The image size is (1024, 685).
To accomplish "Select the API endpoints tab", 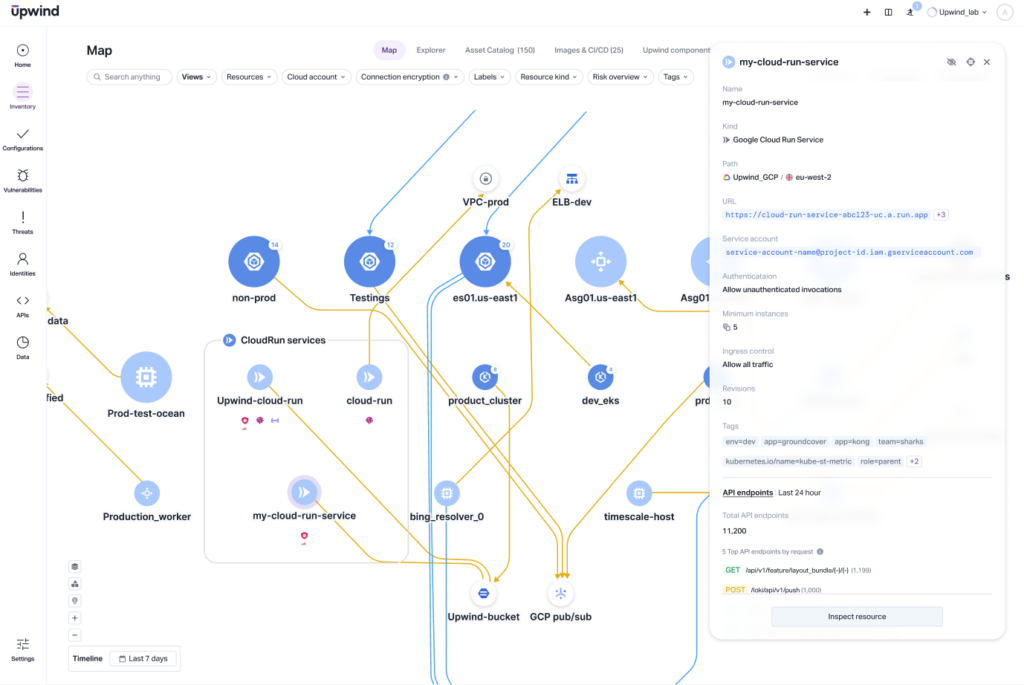I will 747,492.
